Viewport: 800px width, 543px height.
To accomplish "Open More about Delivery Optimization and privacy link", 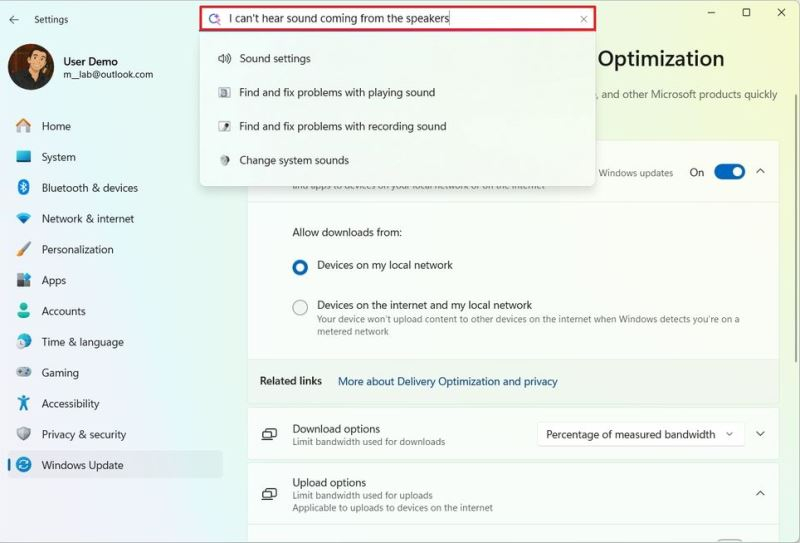I will (447, 381).
